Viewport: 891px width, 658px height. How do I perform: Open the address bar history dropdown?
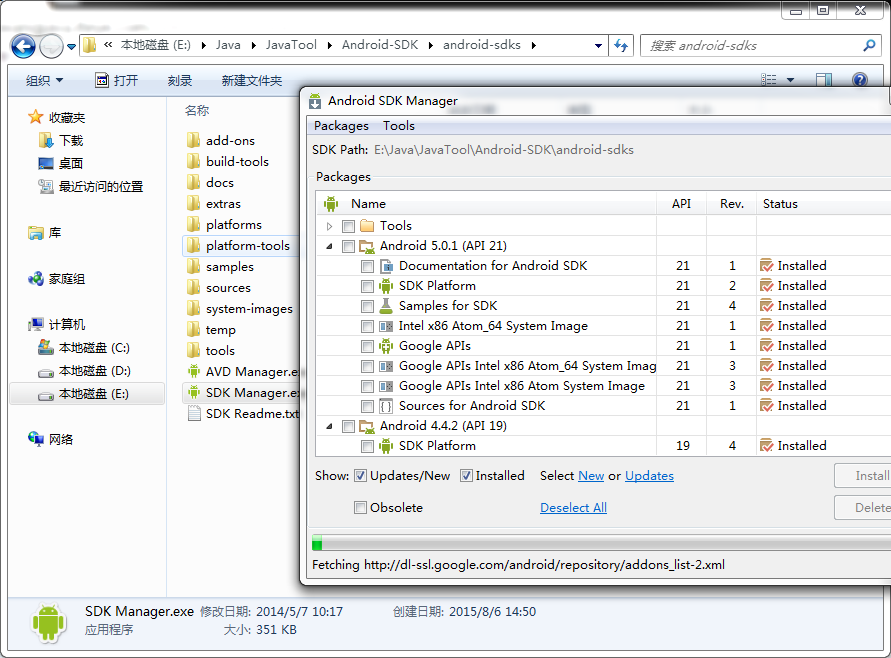point(598,45)
